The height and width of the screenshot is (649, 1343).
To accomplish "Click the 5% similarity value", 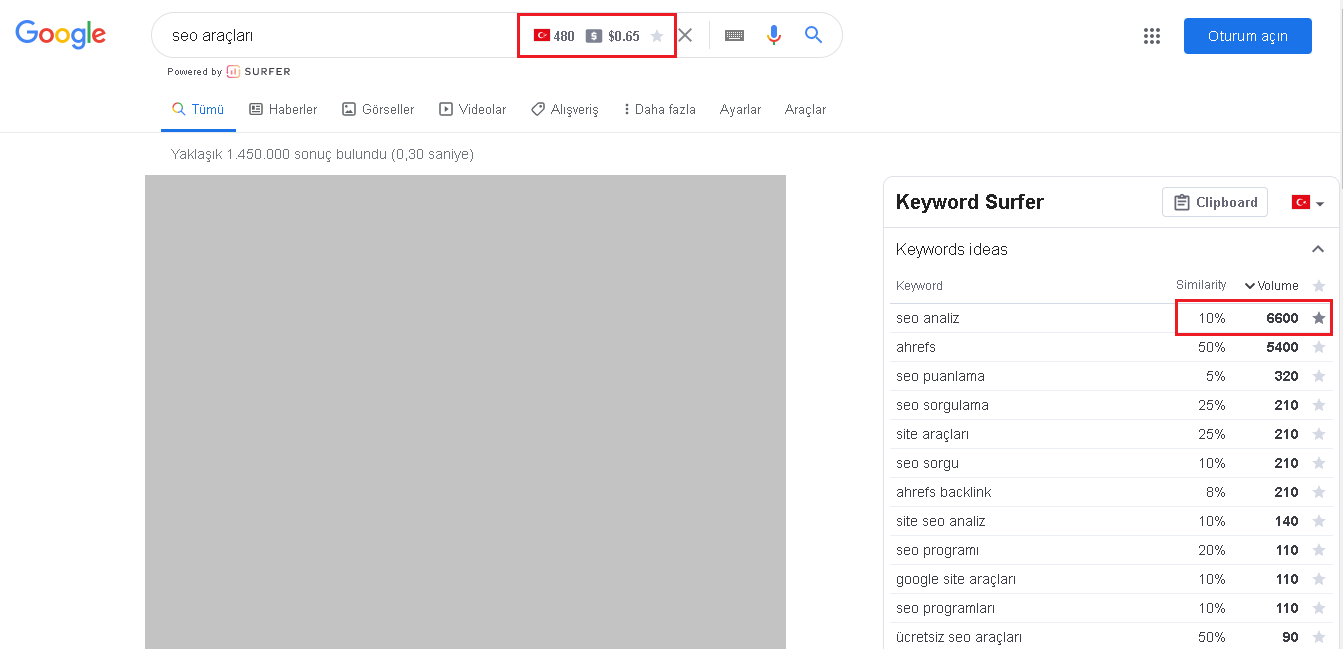I will click(1215, 376).
